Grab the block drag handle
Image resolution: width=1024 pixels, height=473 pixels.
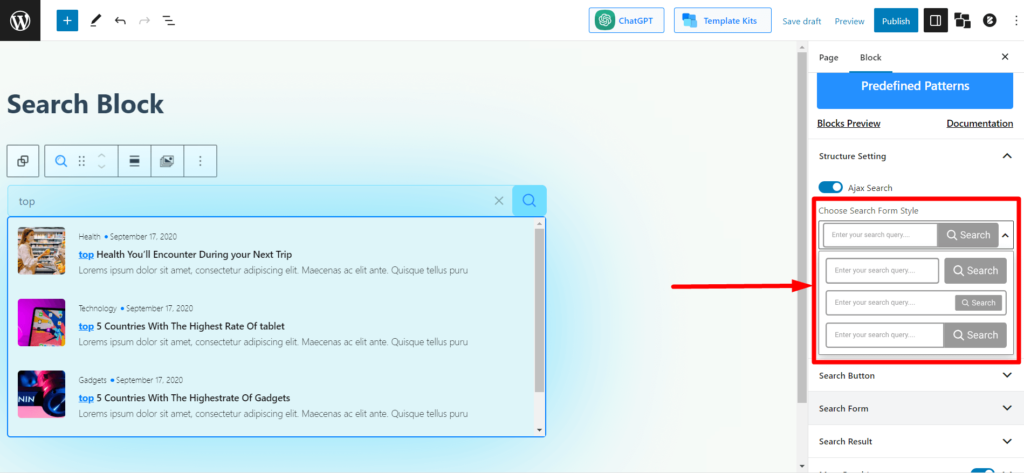82,161
